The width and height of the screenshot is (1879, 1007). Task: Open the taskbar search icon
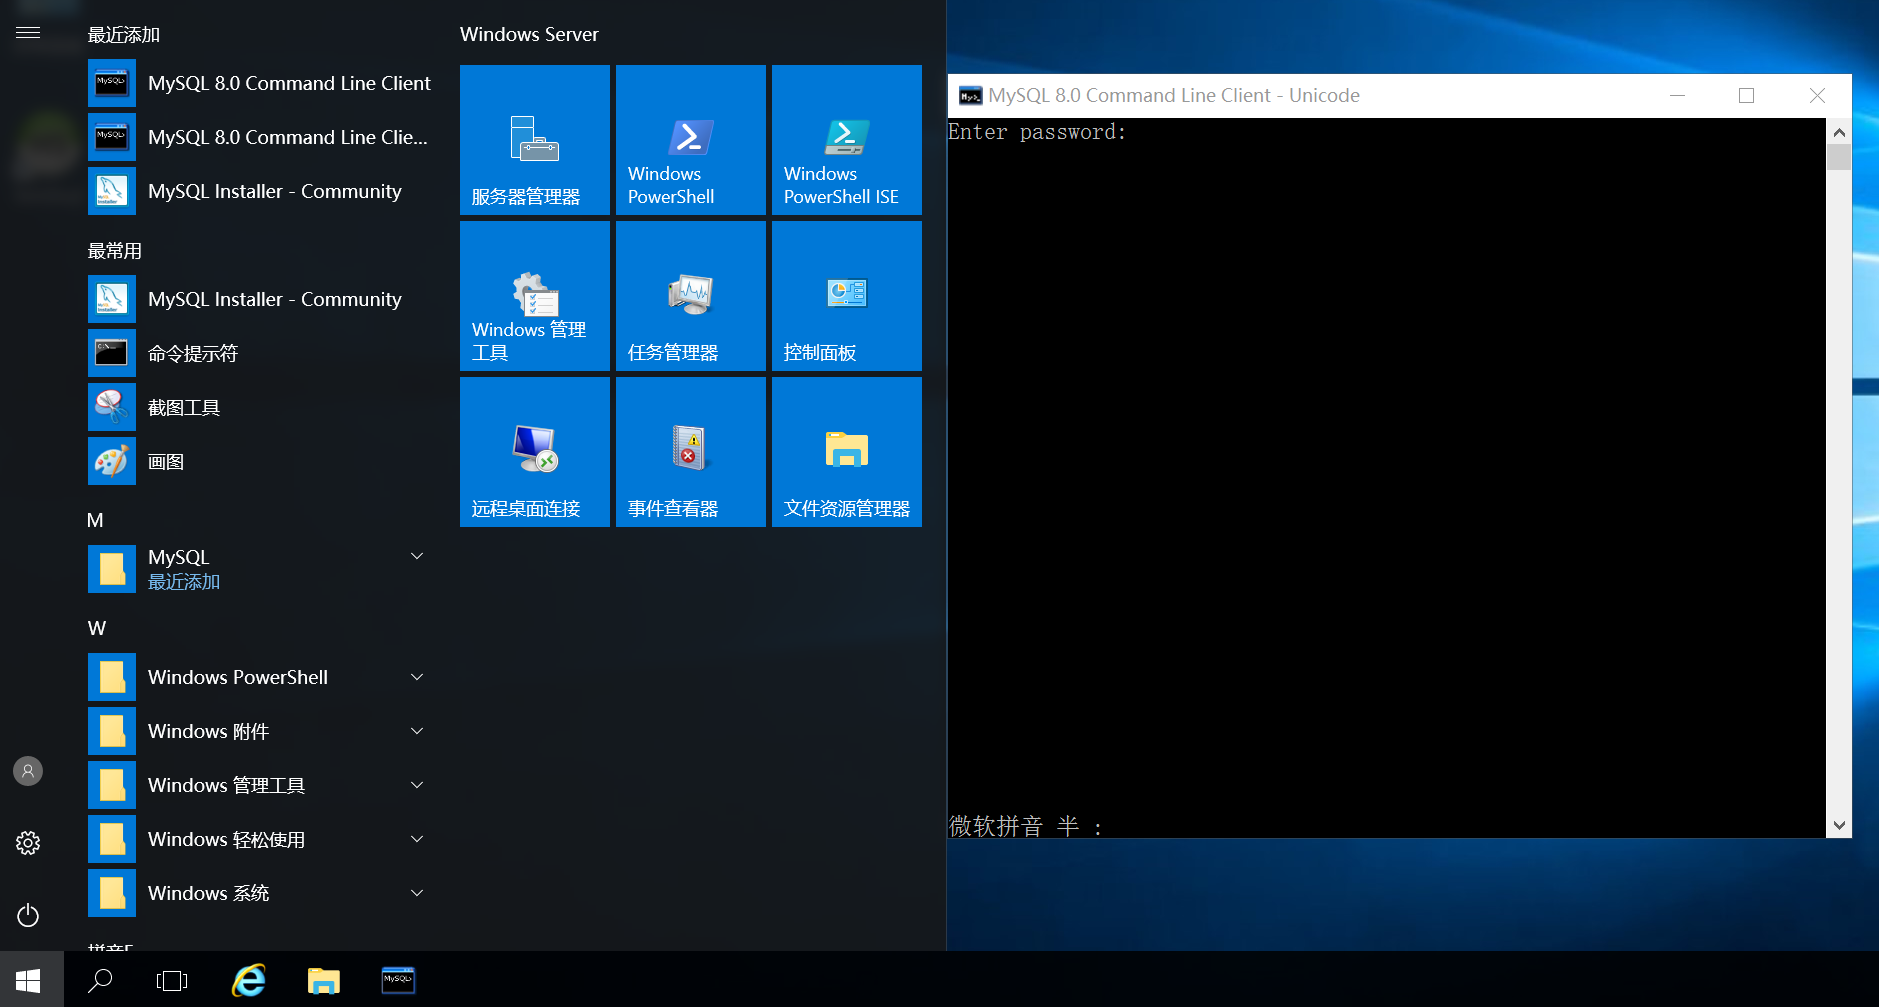coord(100,980)
